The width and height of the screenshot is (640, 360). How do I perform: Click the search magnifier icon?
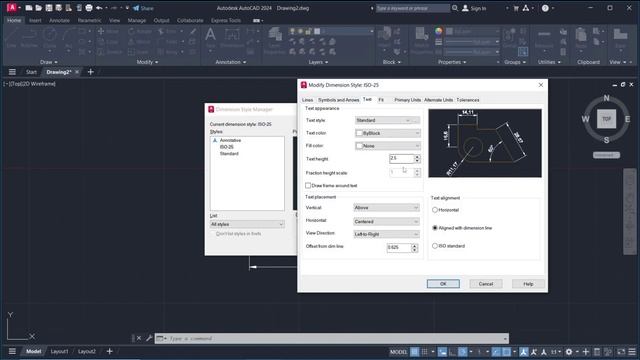pyautogui.click(x=455, y=8)
